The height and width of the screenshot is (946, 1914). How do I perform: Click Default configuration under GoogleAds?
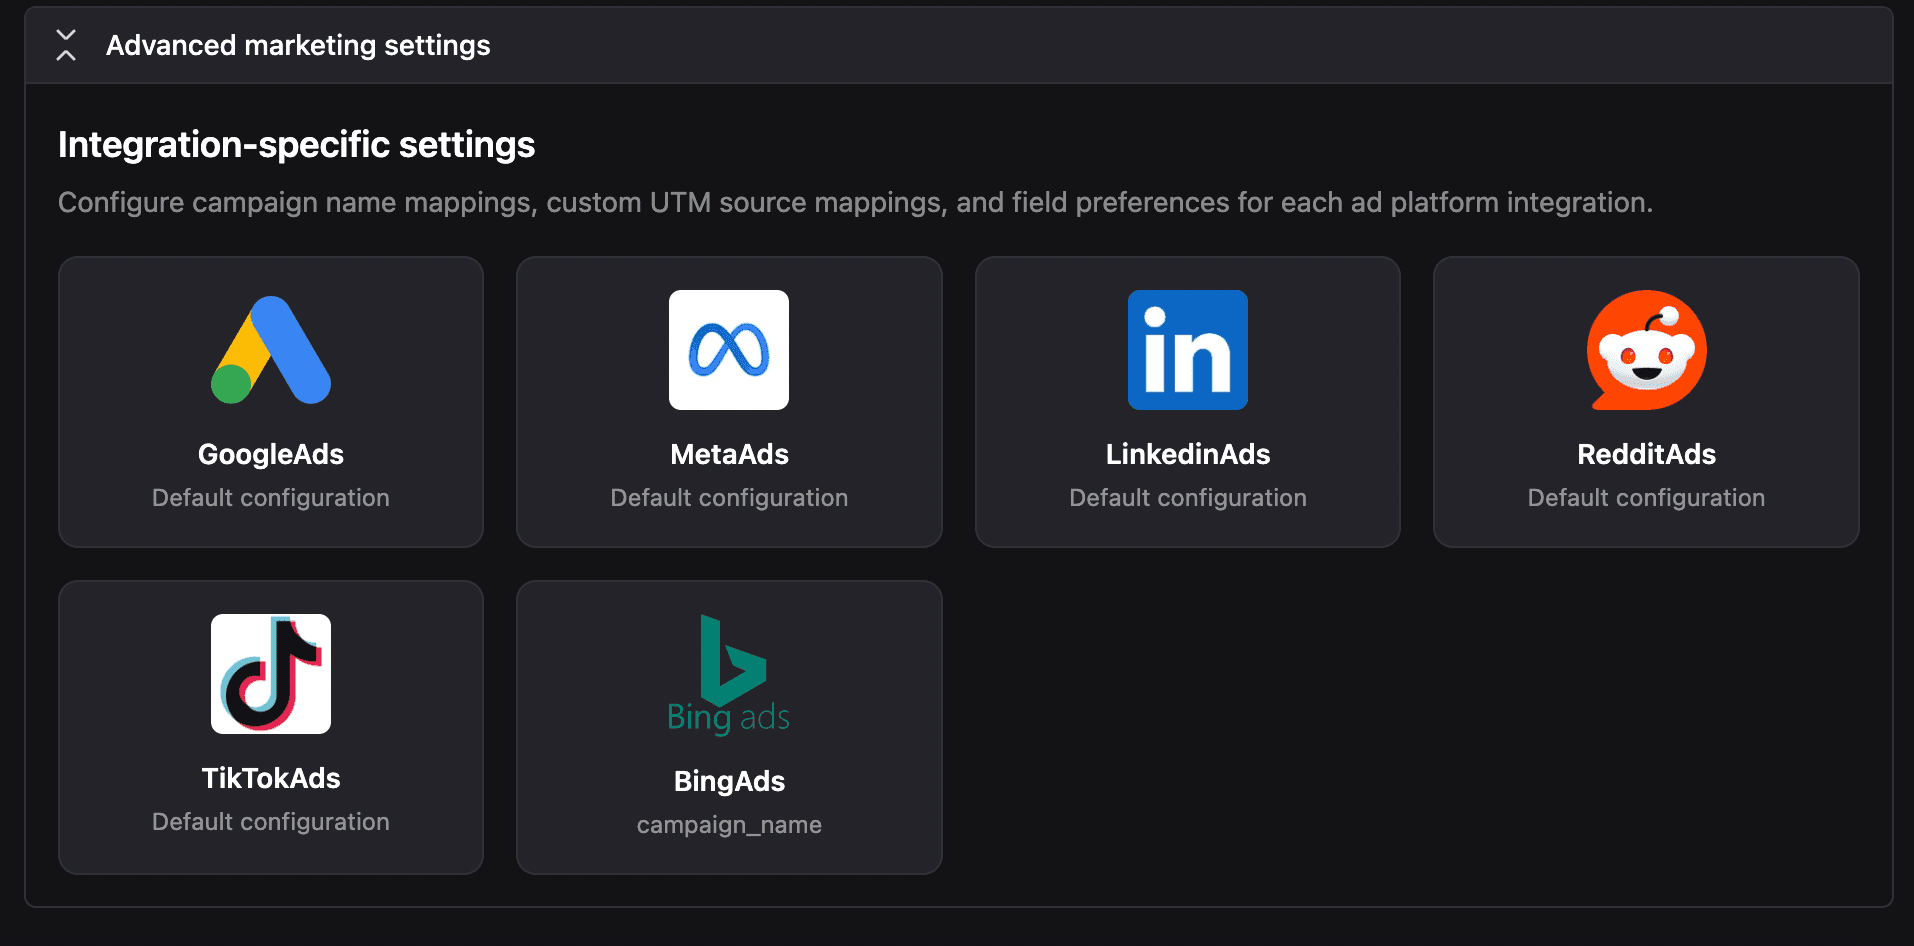(x=270, y=497)
